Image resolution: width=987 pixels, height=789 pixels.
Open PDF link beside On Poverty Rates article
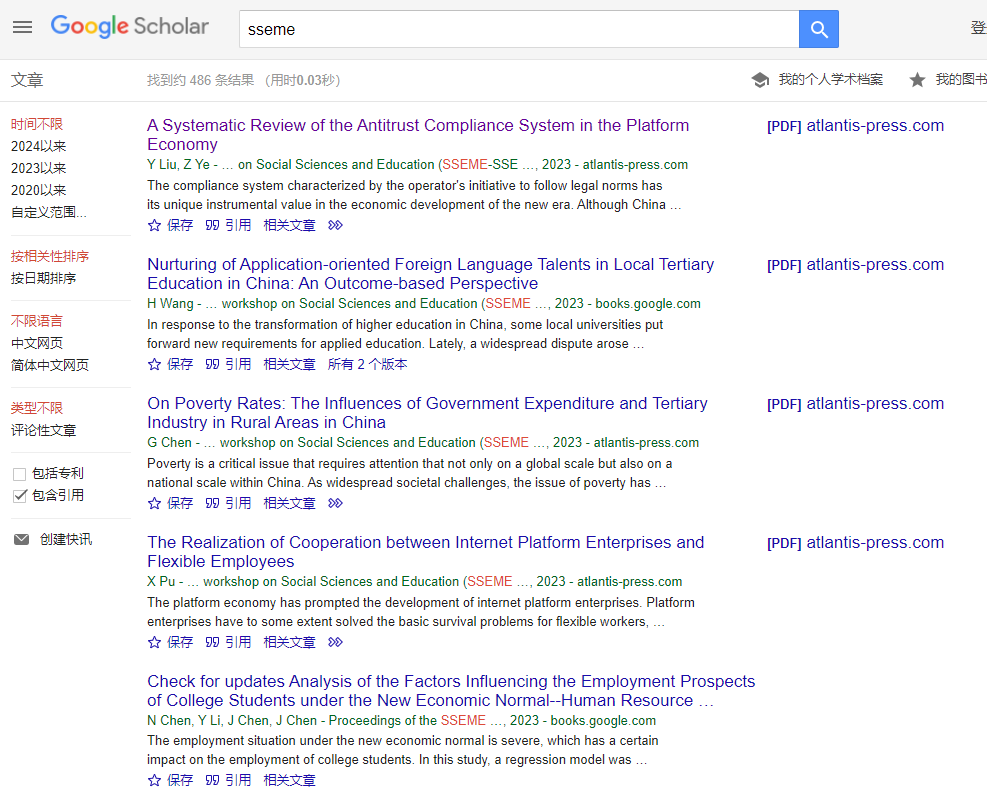point(855,404)
